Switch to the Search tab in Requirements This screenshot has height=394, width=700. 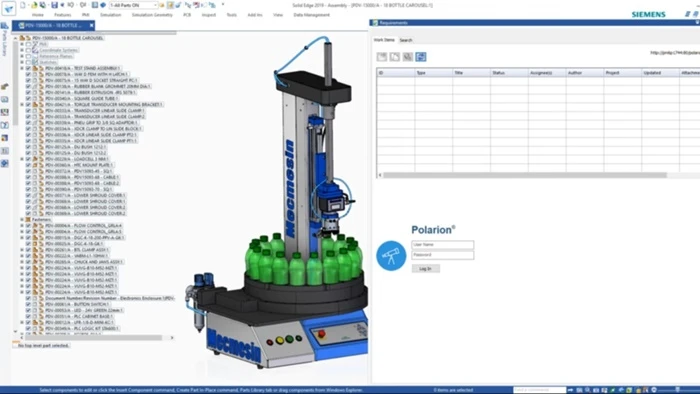[406, 40]
